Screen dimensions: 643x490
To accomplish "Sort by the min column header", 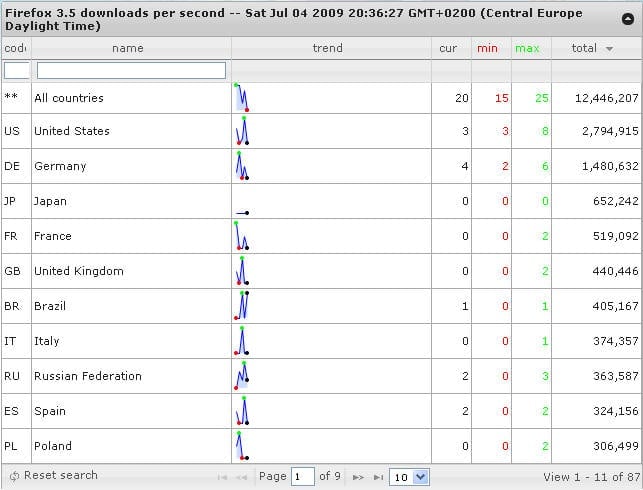I will click(491, 48).
